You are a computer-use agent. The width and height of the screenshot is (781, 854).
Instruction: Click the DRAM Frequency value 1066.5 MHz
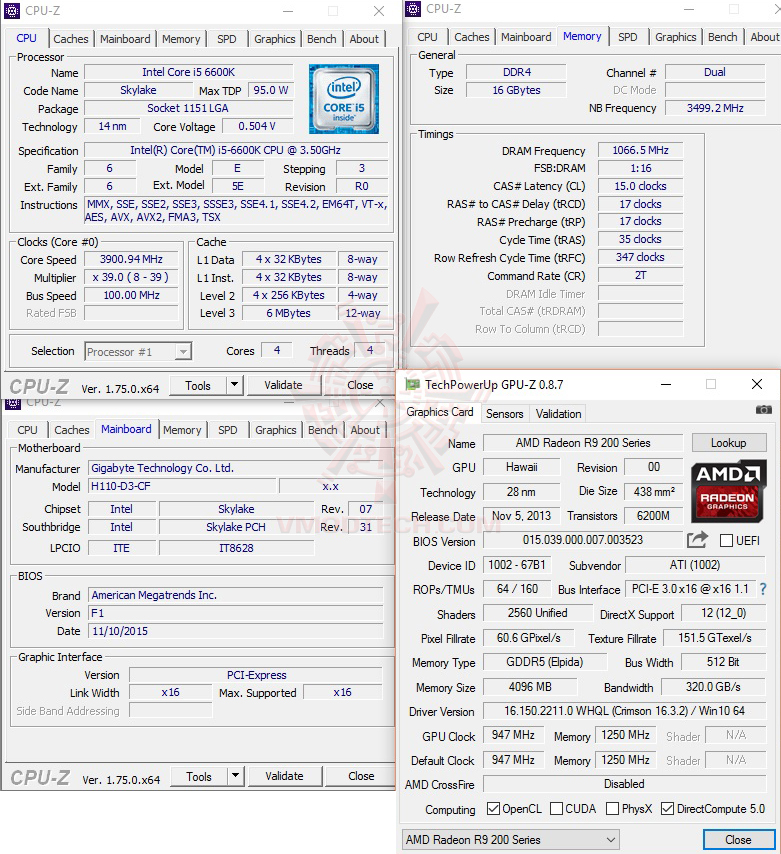[640, 150]
